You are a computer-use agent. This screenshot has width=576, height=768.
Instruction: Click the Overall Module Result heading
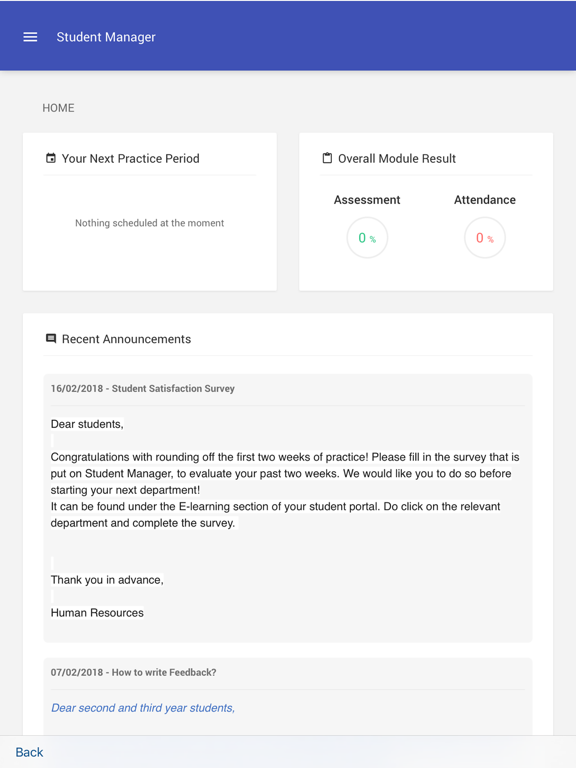click(397, 159)
